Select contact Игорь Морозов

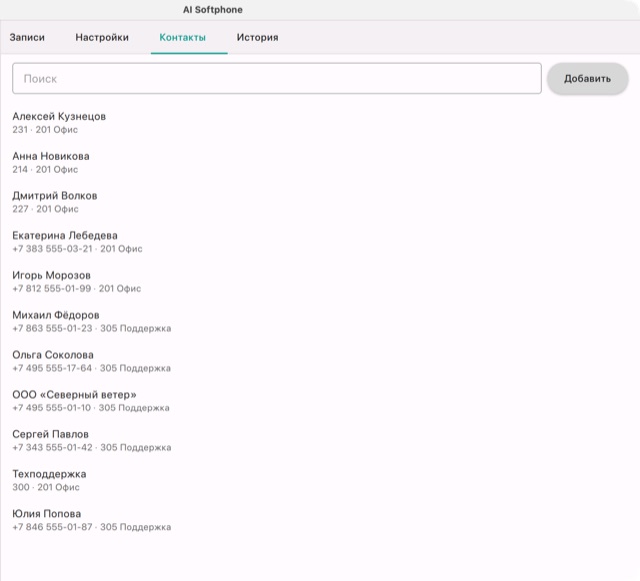click(x=51, y=275)
